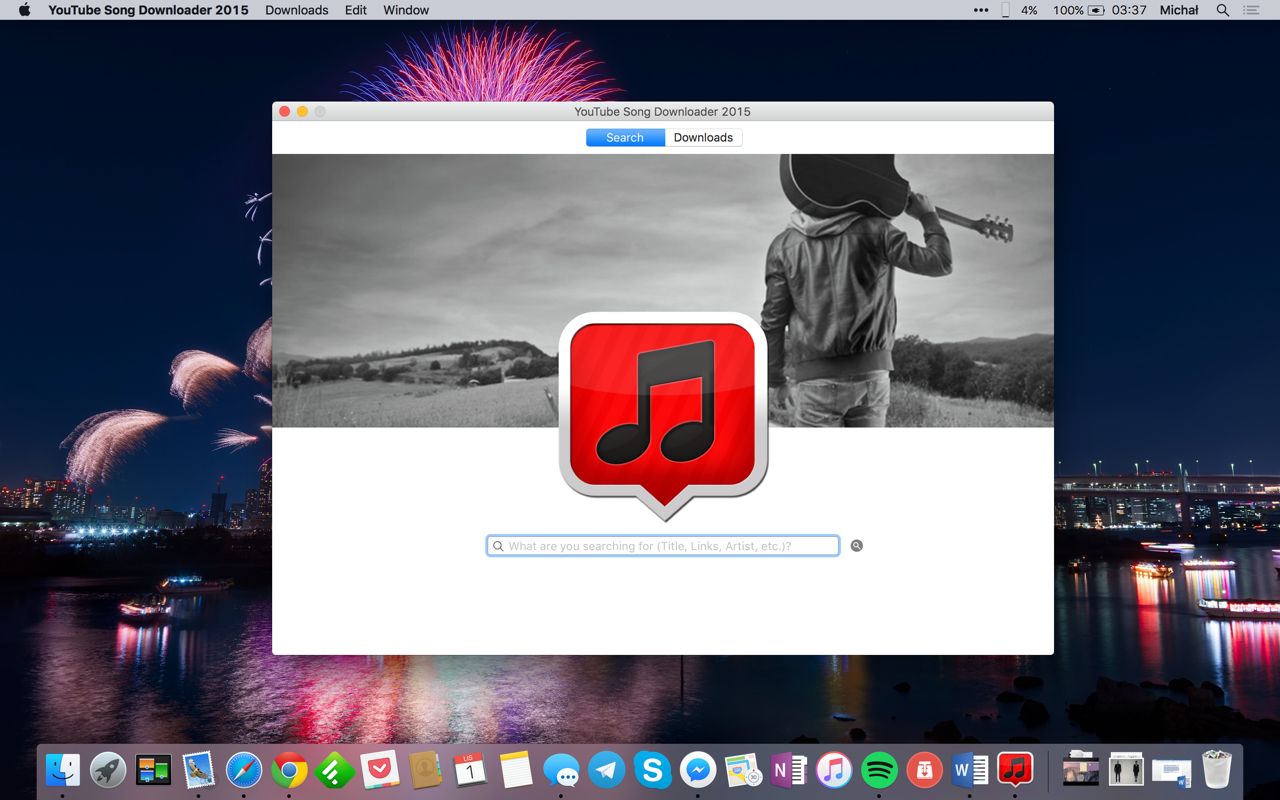This screenshot has height=800, width=1280.
Task: Open the Mail stamp icon in dock
Action: pyautogui.click(x=199, y=769)
